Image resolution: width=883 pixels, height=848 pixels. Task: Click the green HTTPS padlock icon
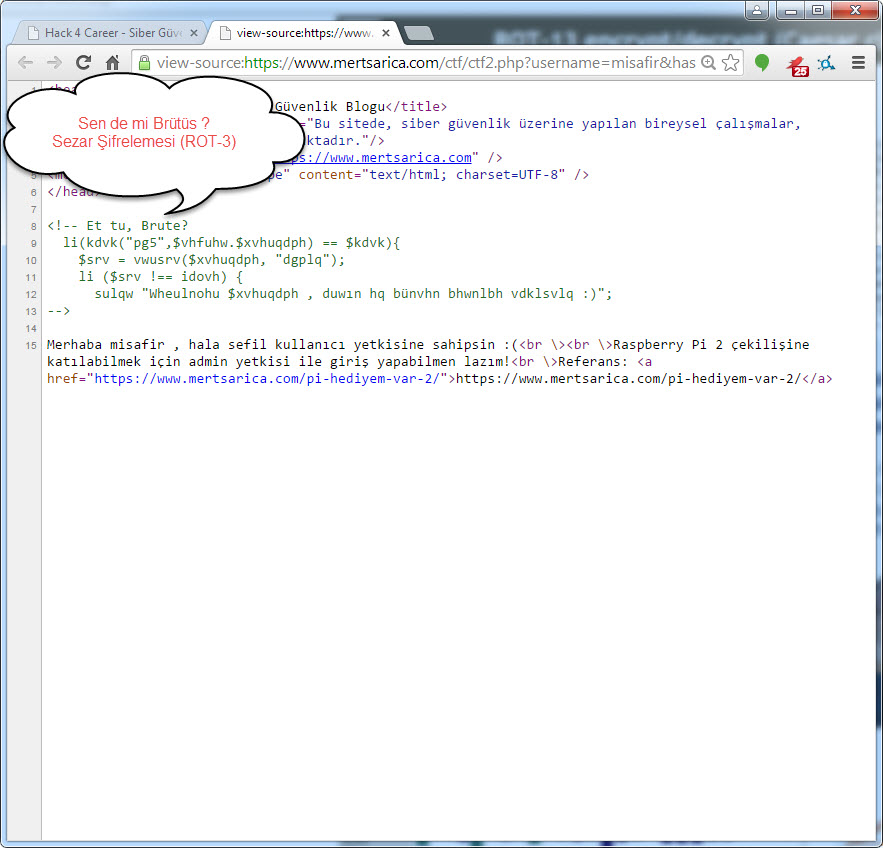coord(145,63)
